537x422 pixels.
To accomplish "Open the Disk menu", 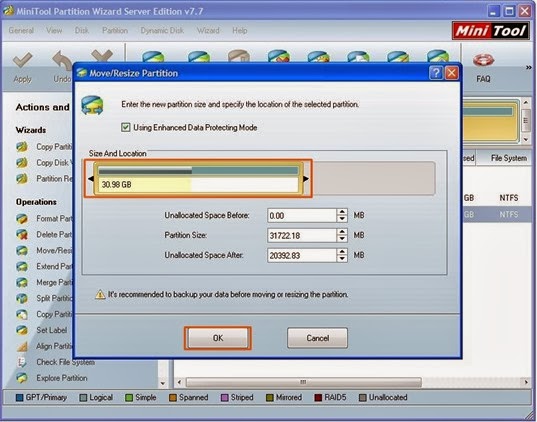I will 82,30.
